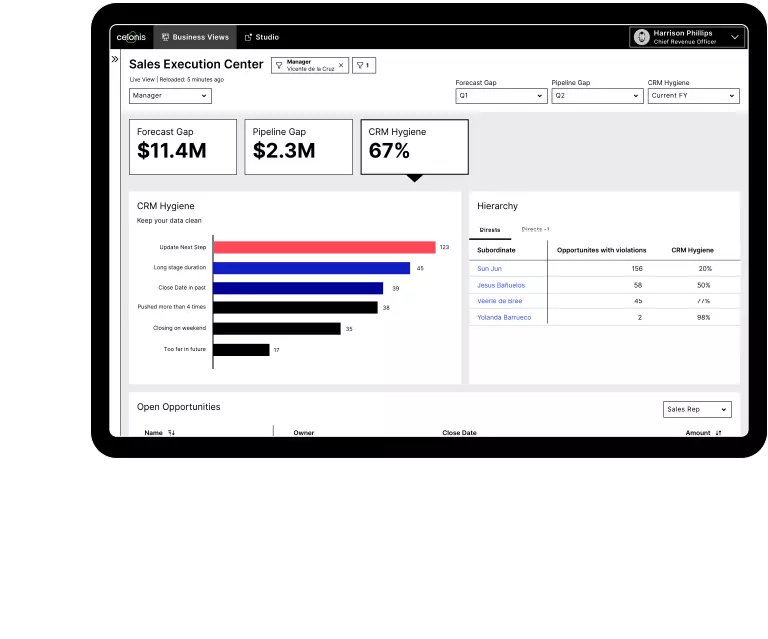Screen dimensions: 768x639
Task: Click the 98% hygiene value for Yolanda Barrueco
Action: pyautogui.click(x=704, y=317)
